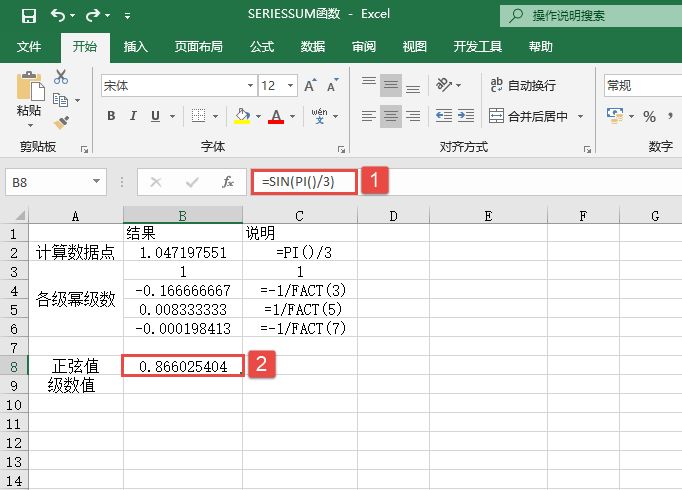This screenshot has width=682, height=490.
Task: Open the 文件 tab
Action: point(29,47)
